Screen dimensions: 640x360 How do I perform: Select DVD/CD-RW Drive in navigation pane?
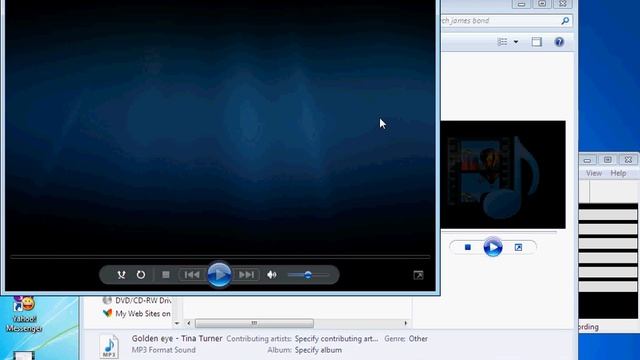point(137,300)
